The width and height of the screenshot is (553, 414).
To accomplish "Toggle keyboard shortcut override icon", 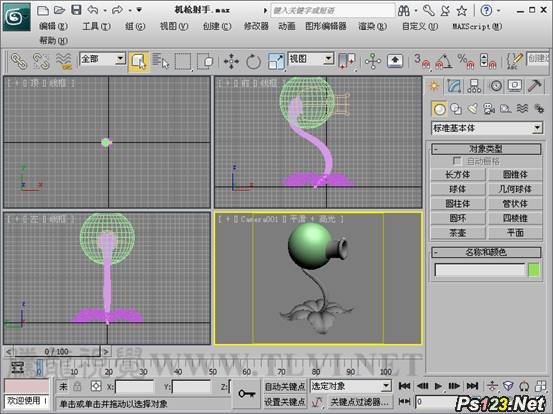I will 395,61.
